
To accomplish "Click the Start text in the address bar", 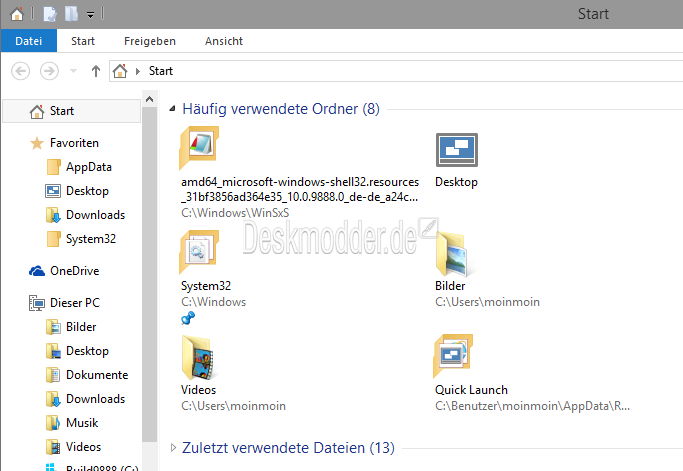I will click(x=161, y=71).
